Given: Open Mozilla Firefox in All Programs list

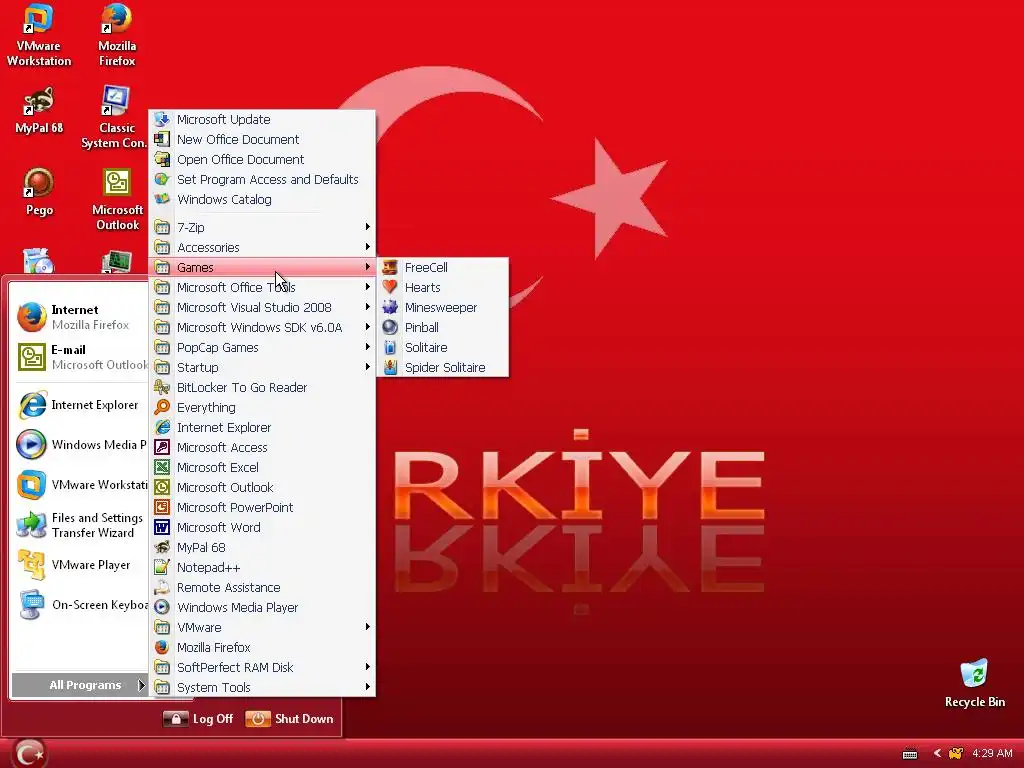Looking at the screenshot, I should [262, 648].
